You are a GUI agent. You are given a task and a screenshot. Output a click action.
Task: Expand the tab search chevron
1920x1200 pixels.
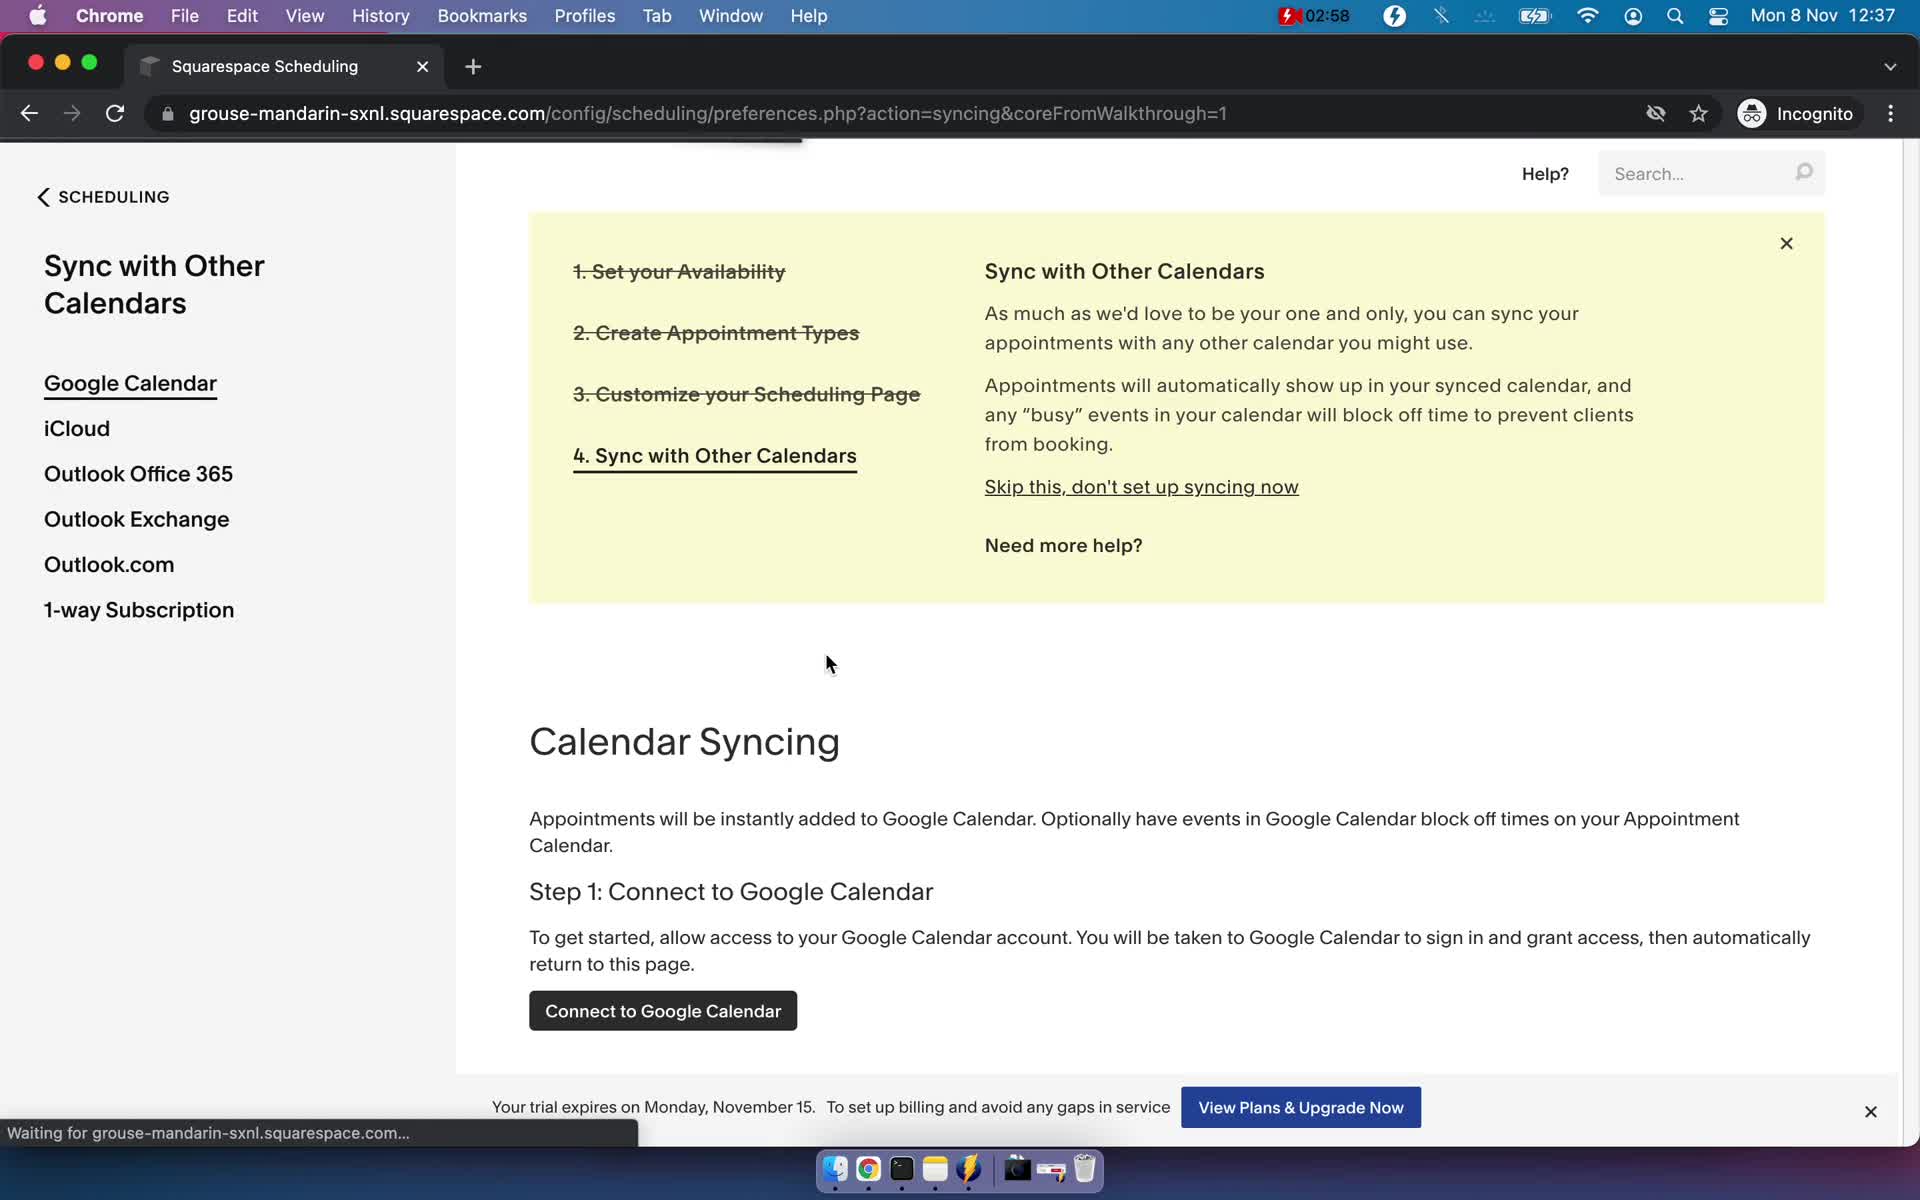click(x=1889, y=66)
